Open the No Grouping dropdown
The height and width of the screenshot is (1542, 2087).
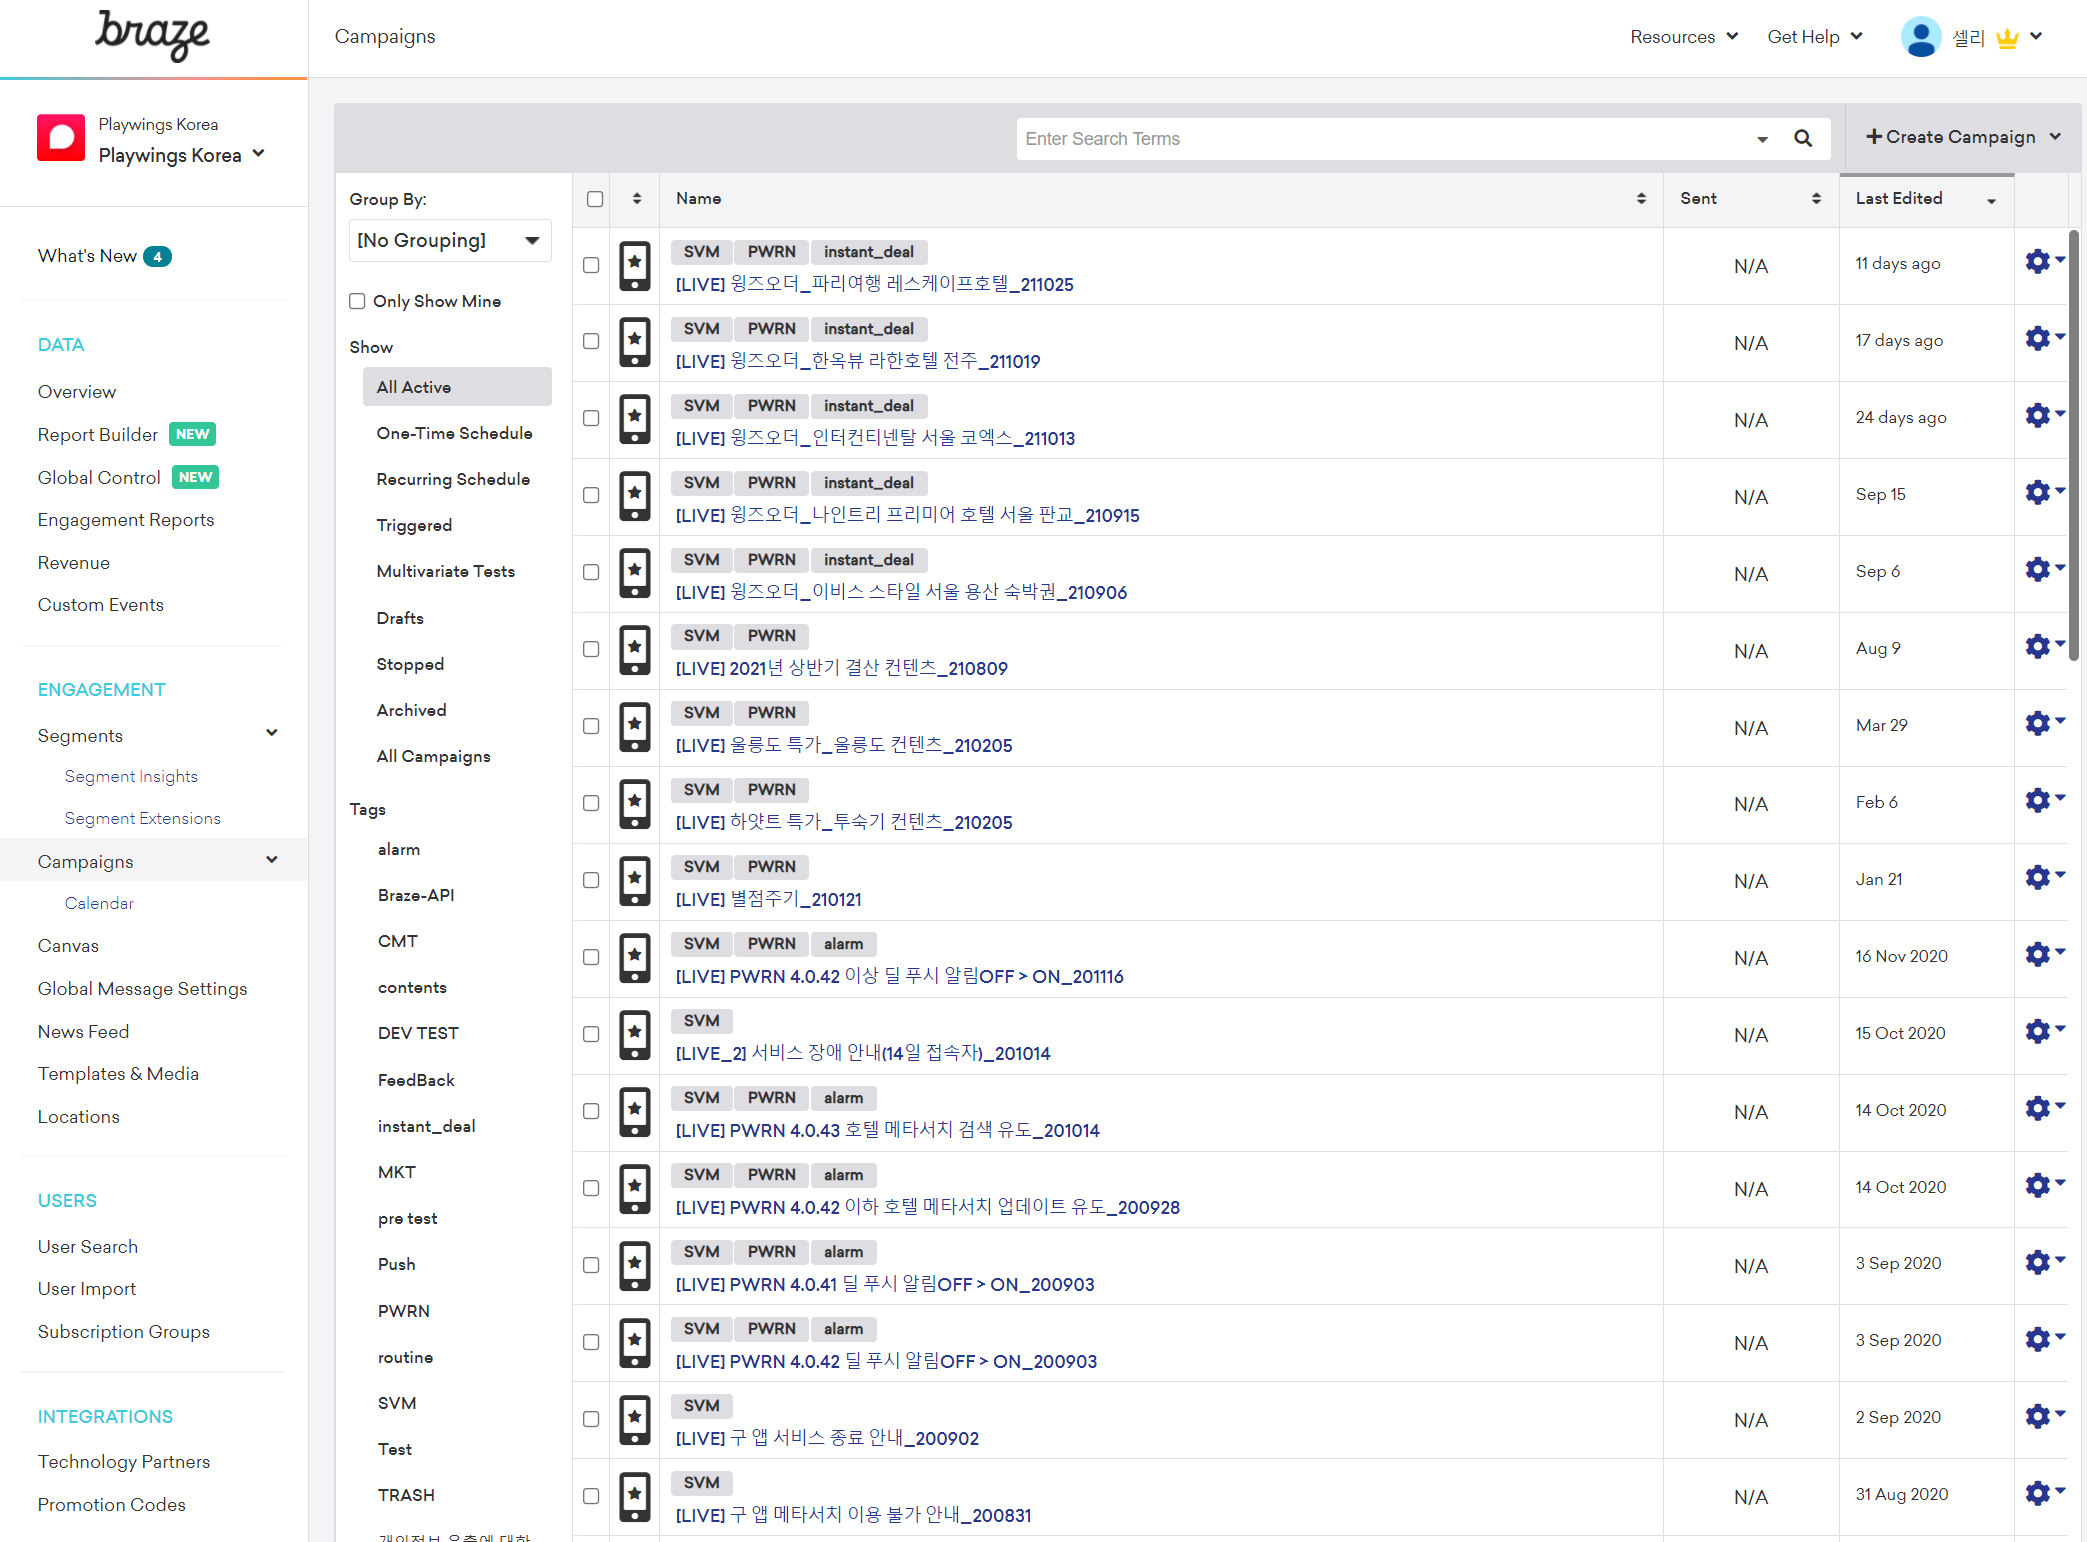450,240
